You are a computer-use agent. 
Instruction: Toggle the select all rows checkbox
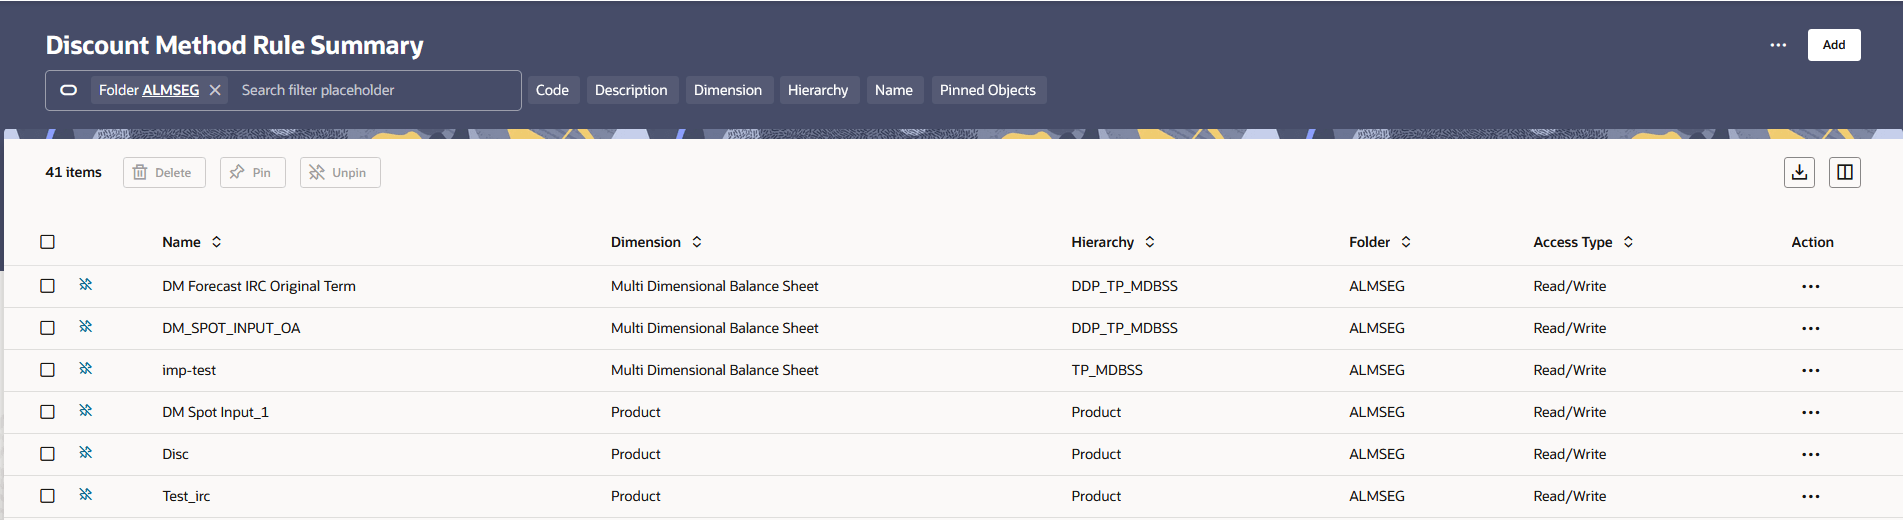pyautogui.click(x=47, y=242)
